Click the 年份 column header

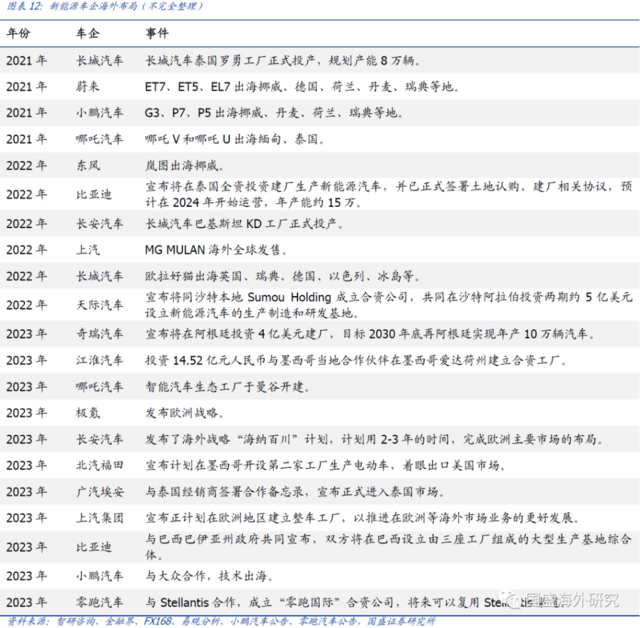[x=18, y=33]
